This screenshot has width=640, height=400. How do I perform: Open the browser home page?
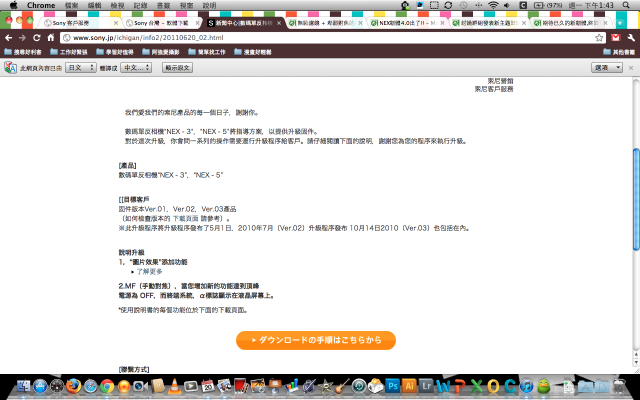click(x=51, y=38)
